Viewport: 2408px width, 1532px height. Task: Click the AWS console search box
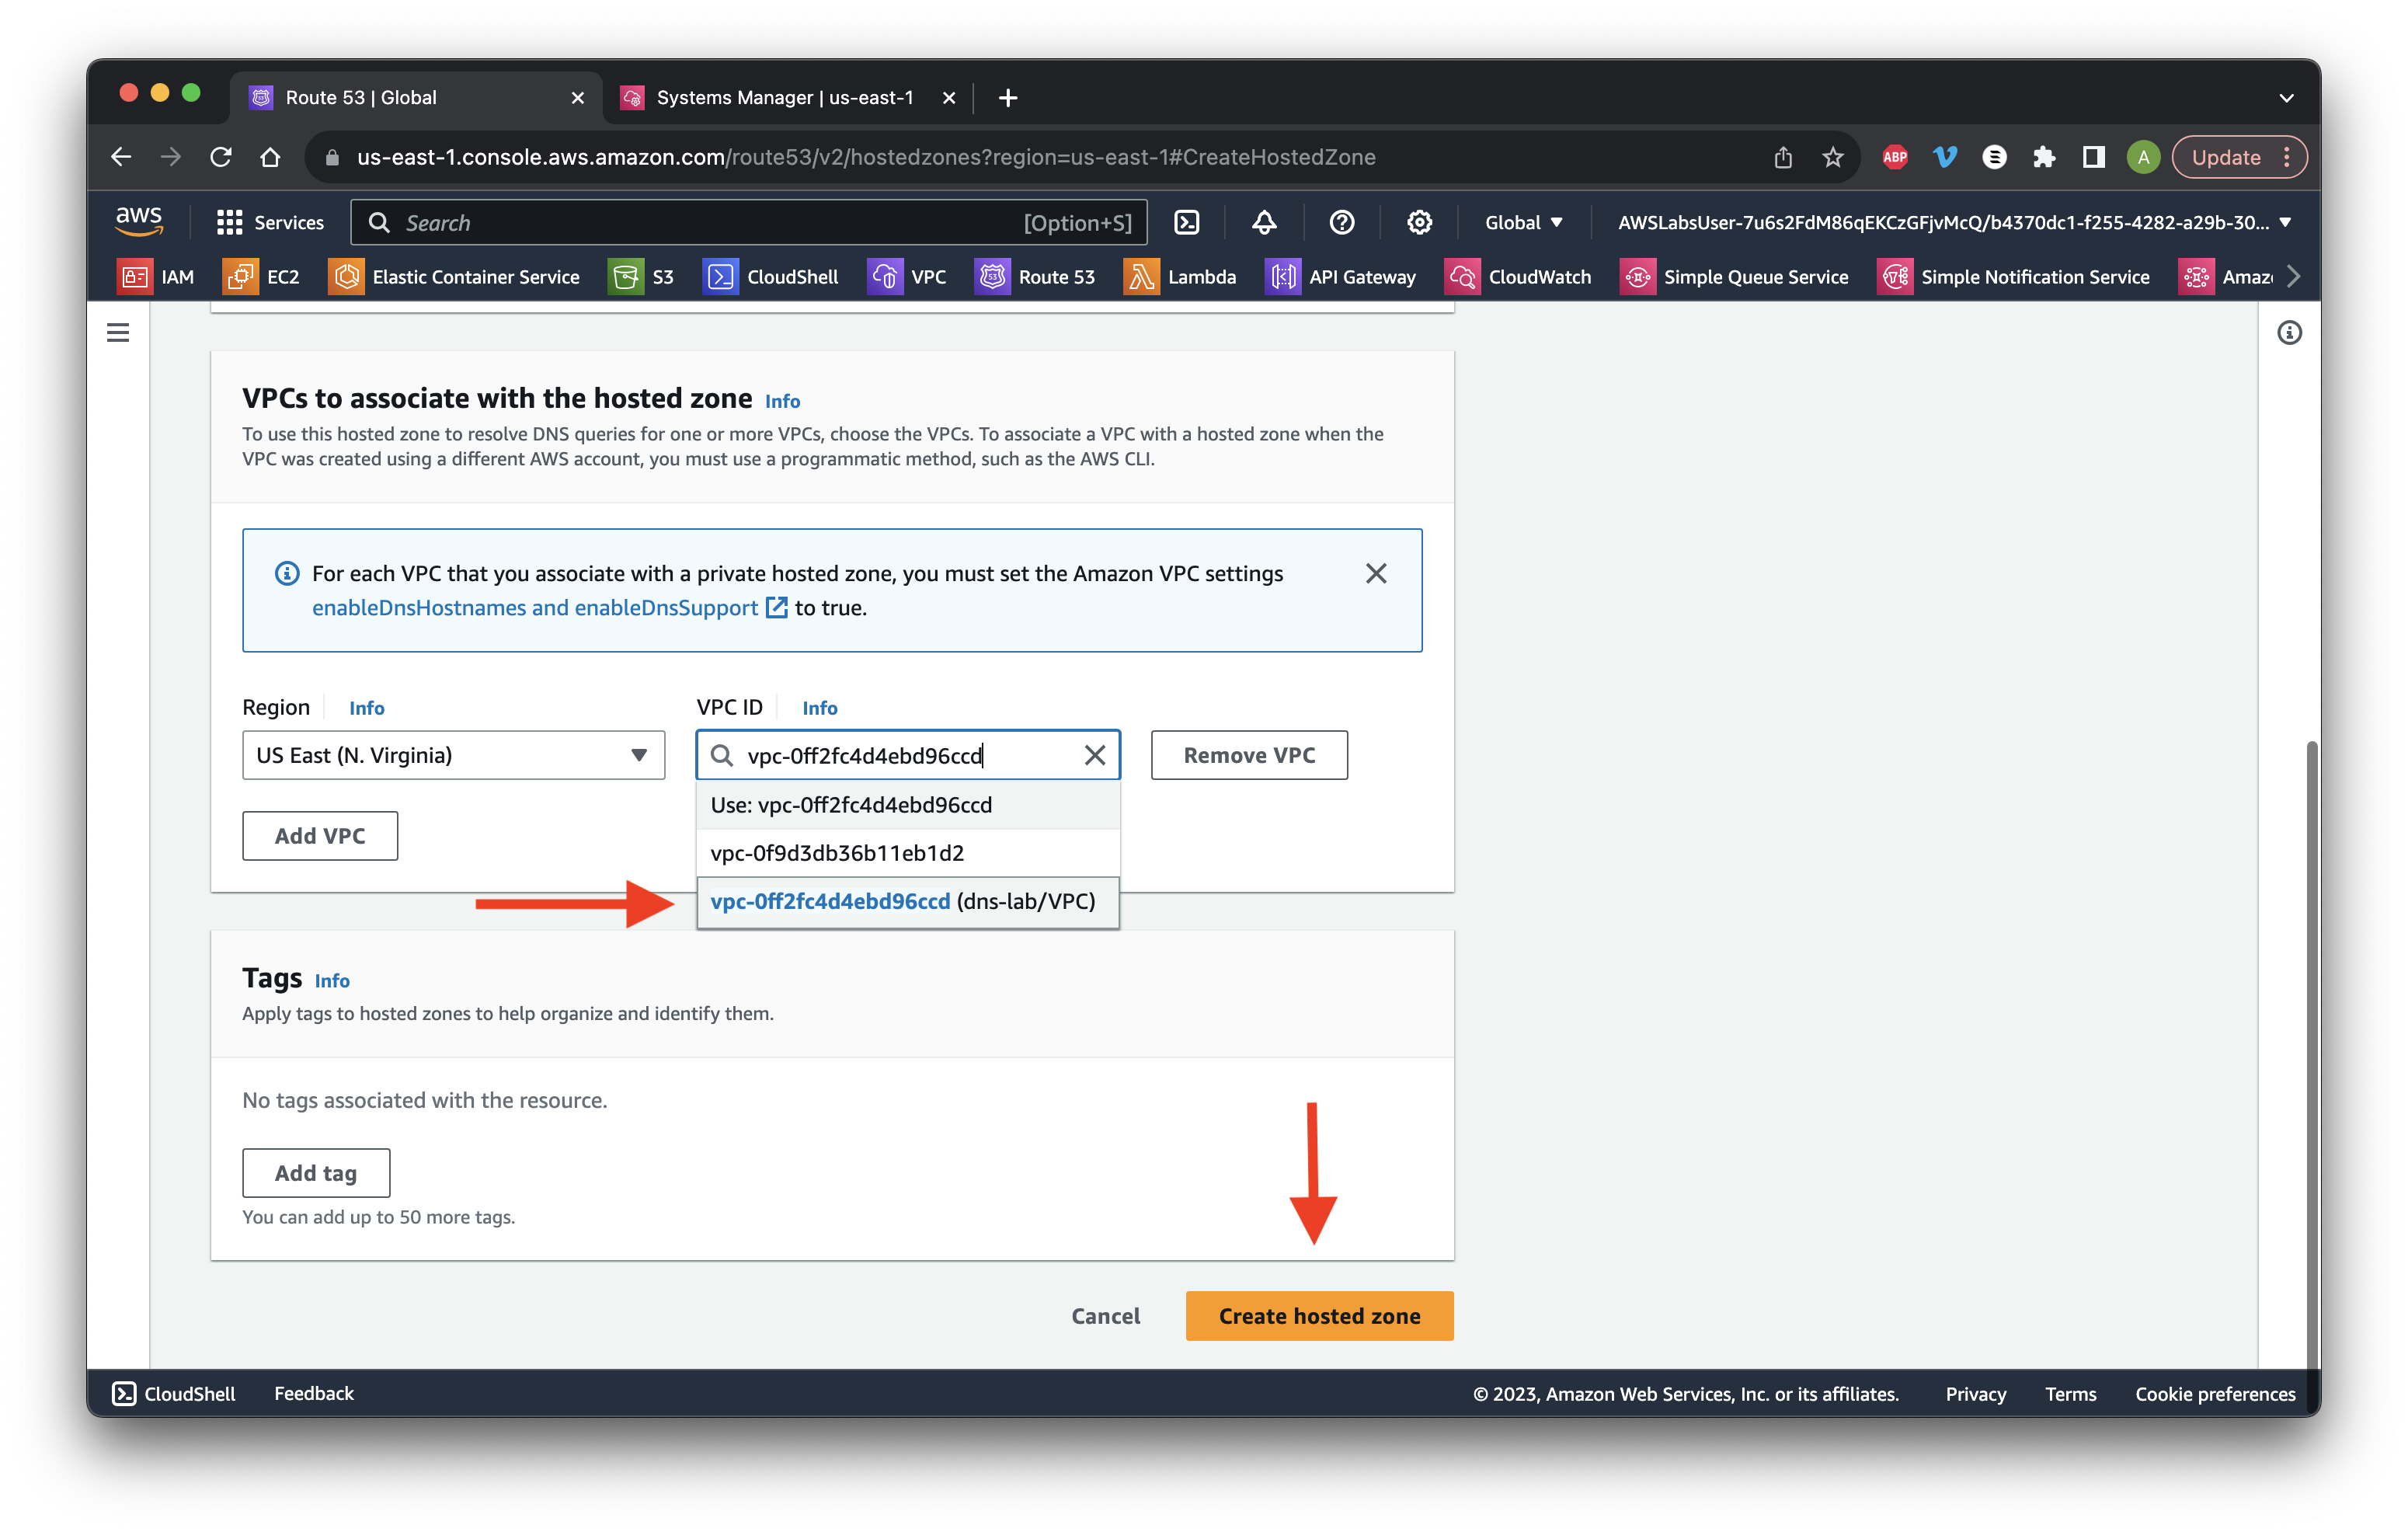coord(748,222)
